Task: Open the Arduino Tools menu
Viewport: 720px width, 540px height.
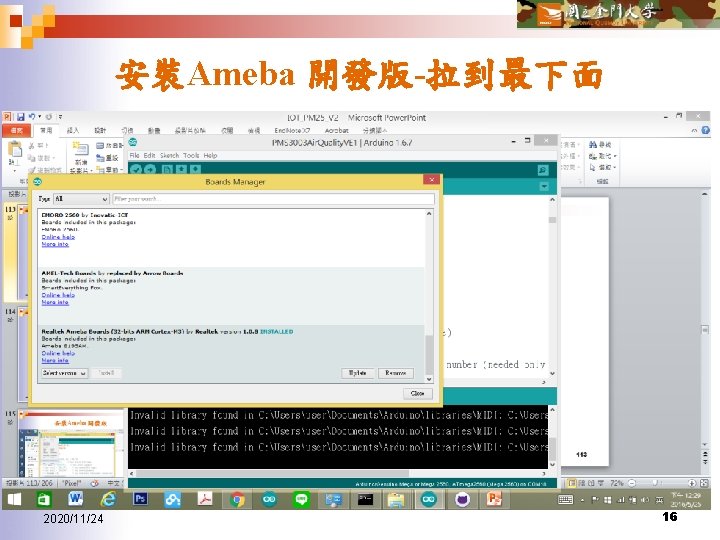Action: [x=191, y=156]
